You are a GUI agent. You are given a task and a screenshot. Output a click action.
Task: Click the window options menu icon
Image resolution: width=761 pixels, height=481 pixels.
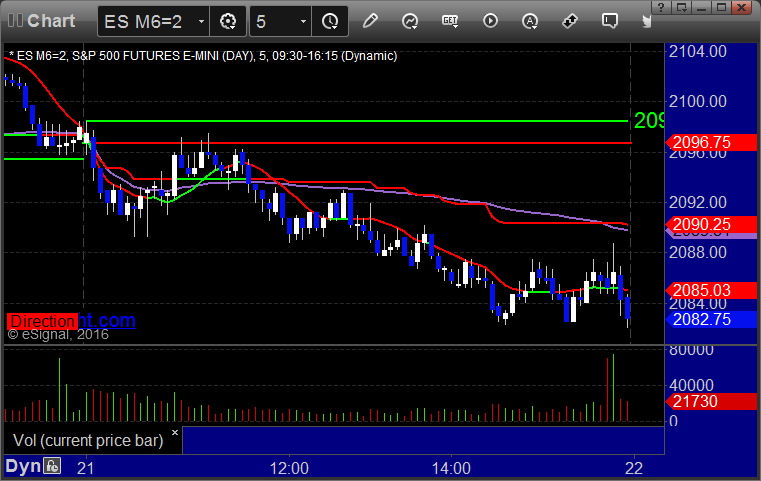coord(682,7)
